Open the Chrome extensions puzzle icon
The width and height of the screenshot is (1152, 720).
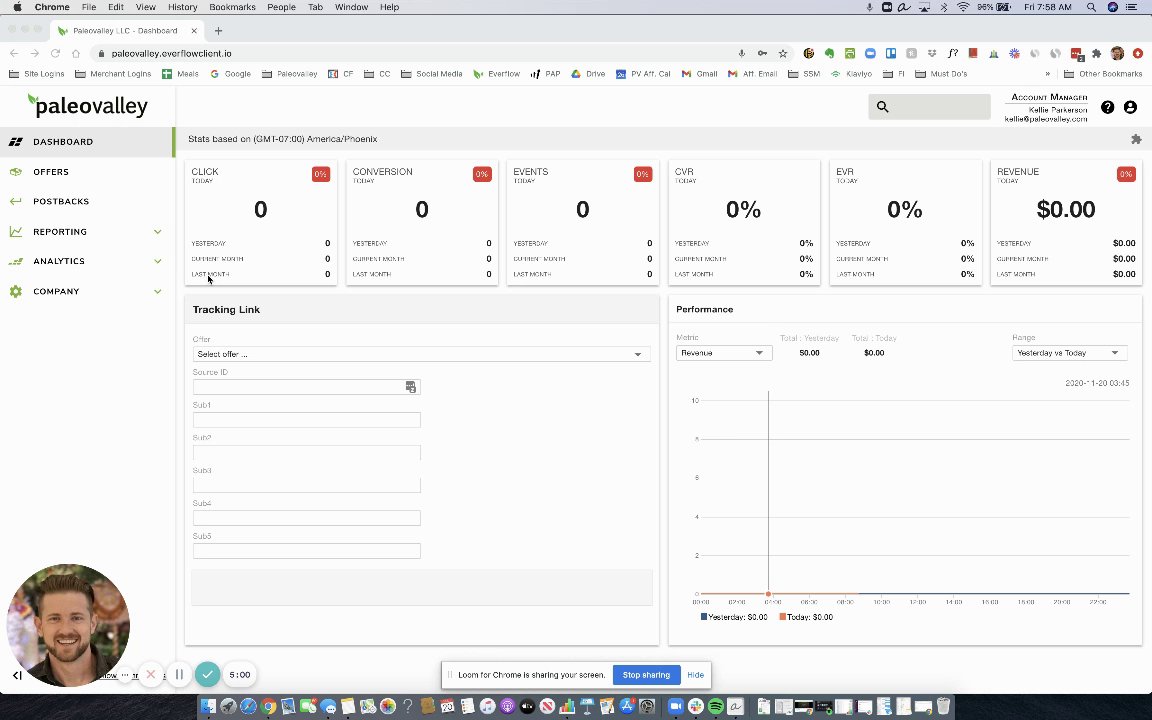coord(1097,54)
